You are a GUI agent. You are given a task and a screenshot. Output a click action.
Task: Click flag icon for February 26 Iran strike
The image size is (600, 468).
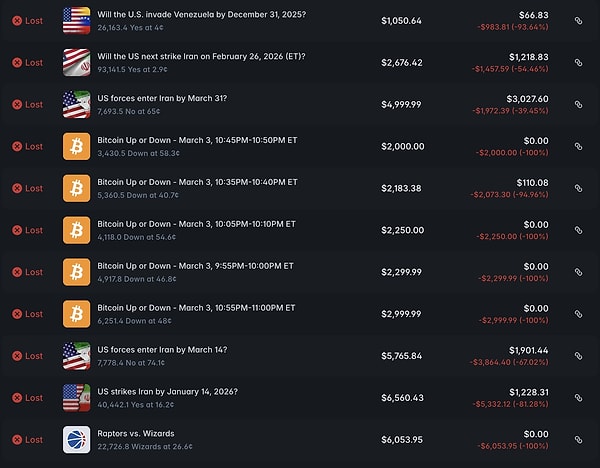76,62
